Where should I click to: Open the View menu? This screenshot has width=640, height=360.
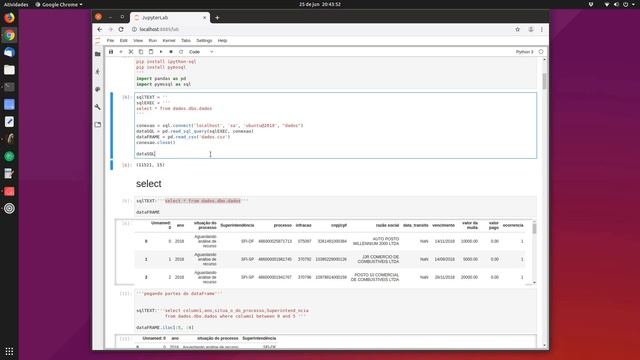pyautogui.click(x=138, y=41)
